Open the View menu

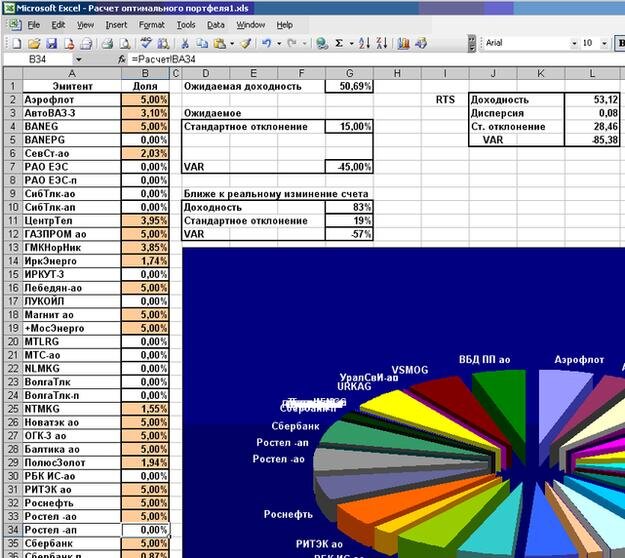[x=85, y=25]
